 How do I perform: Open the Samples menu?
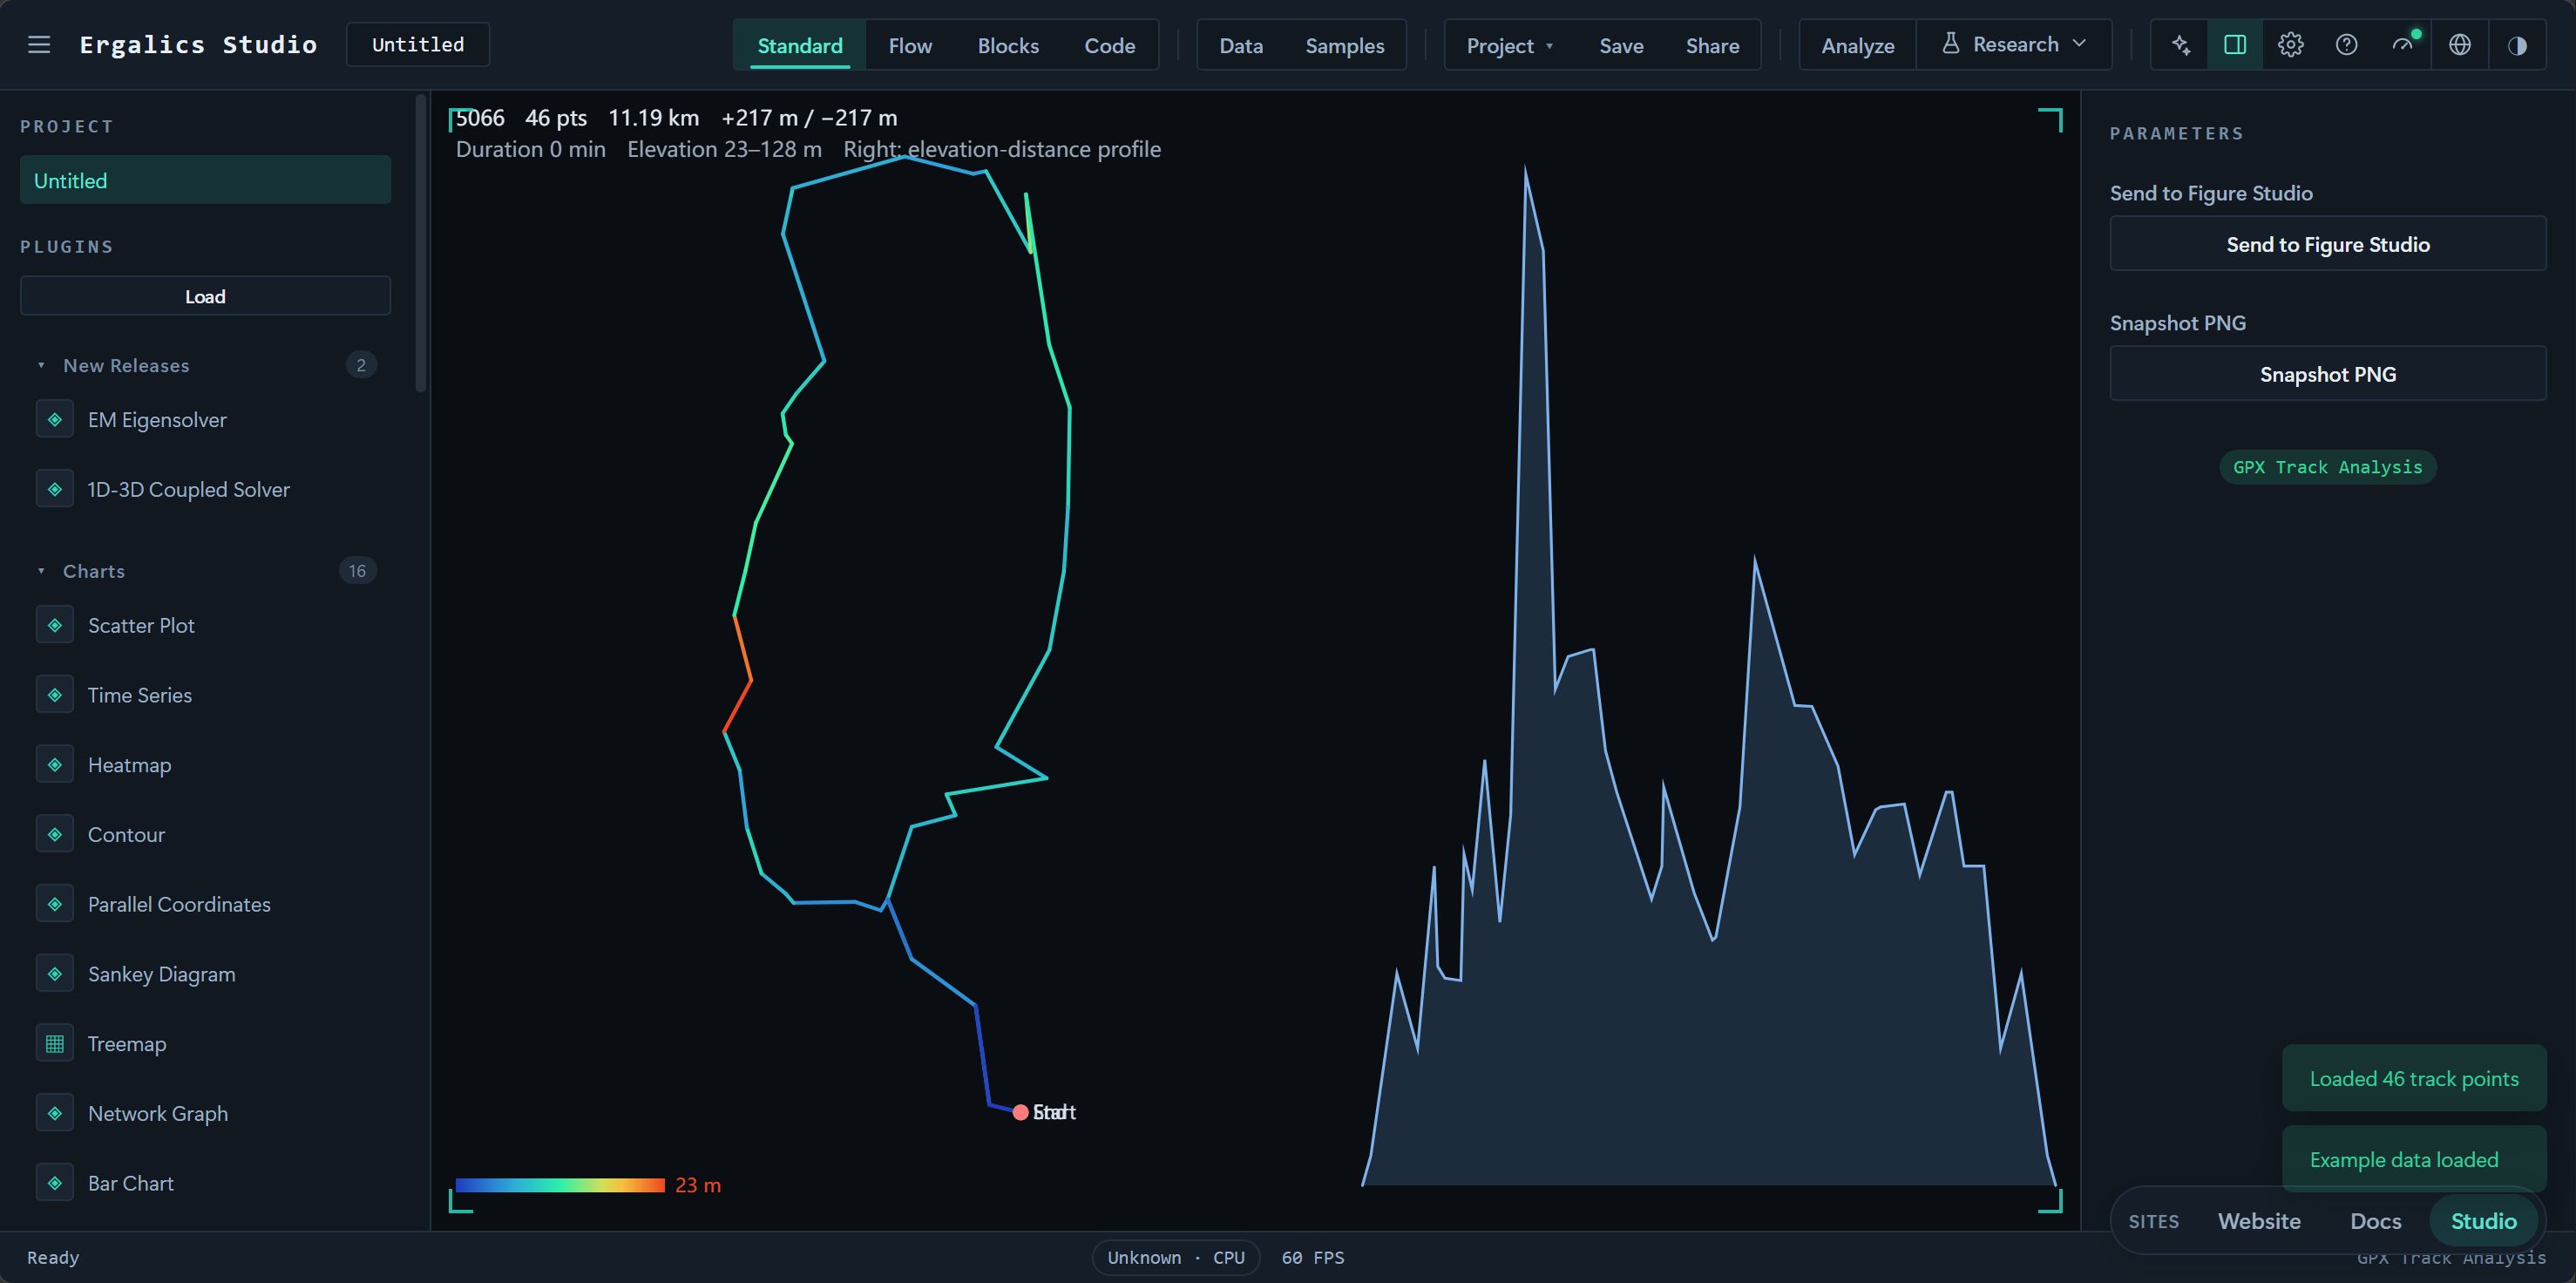1345,45
